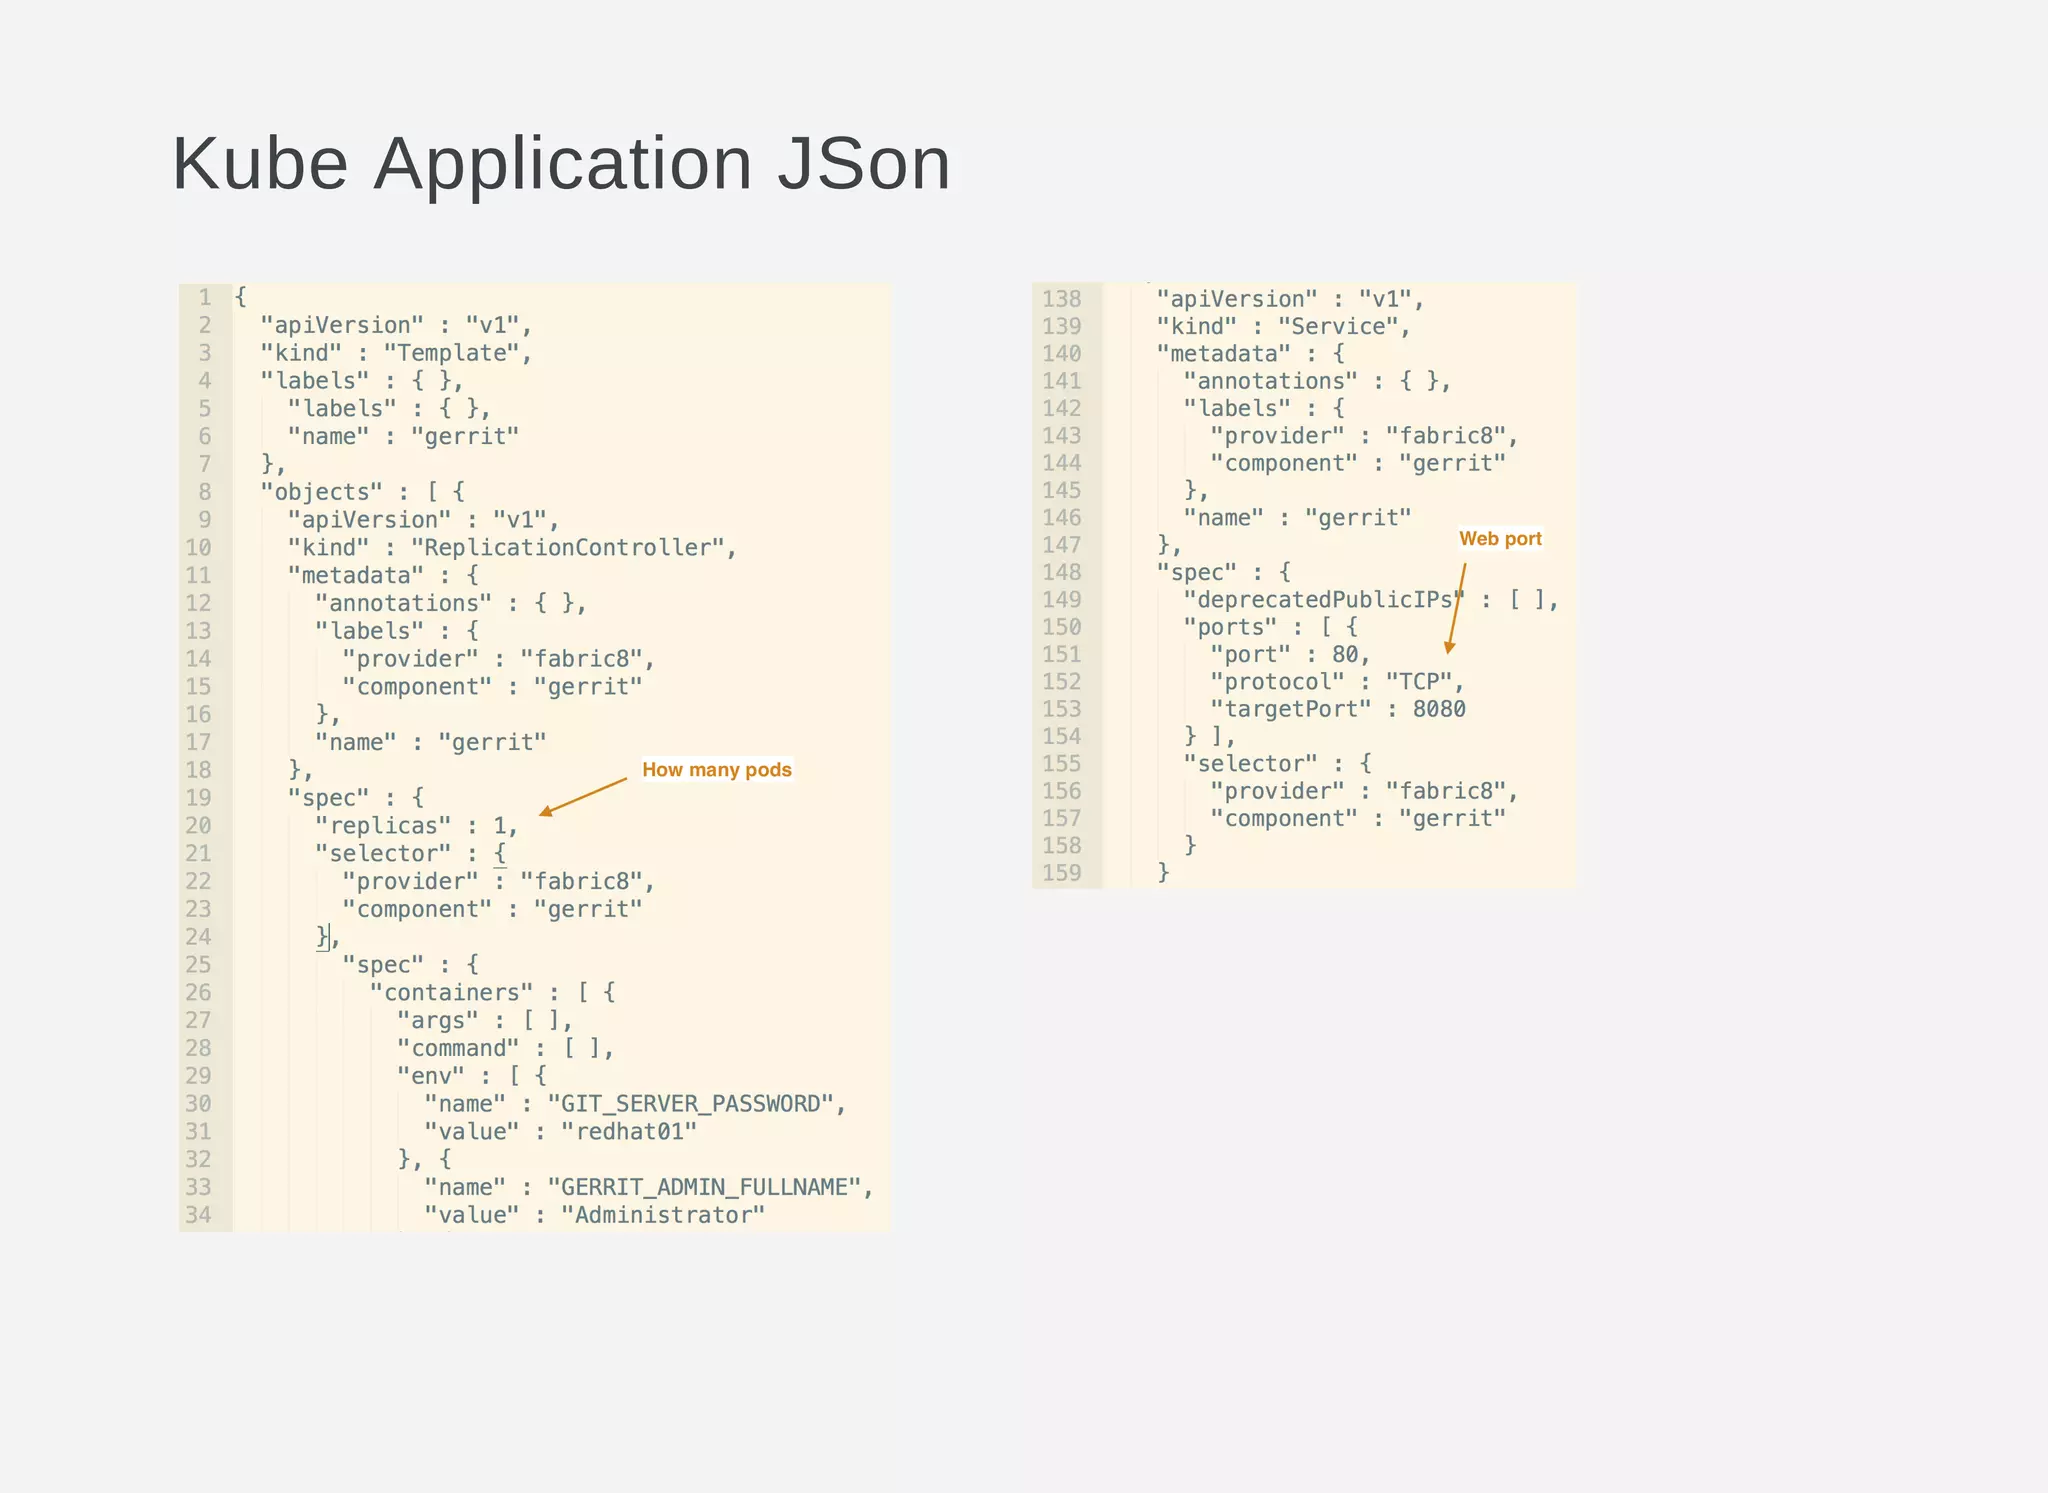Click the "containers" : [ { line
This screenshot has width=2048, height=1493.
click(491, 993)
